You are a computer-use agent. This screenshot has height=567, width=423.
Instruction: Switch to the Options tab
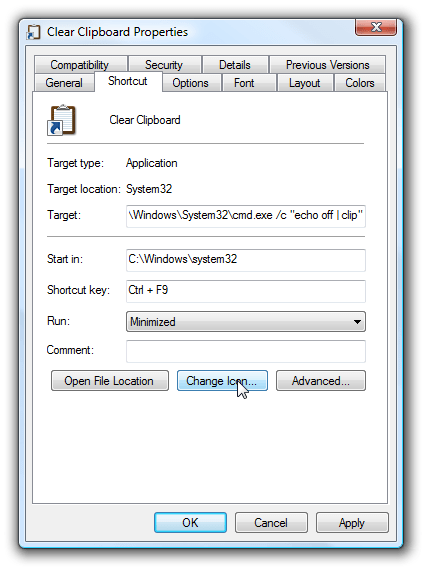191,83
